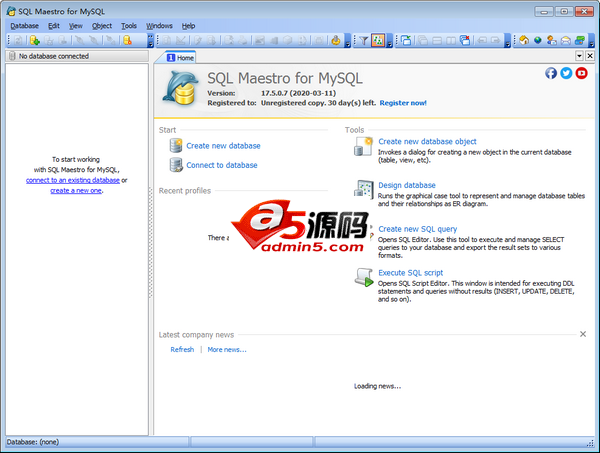This screenshot has width=600, height=453.
Task: Click the Design database link
Action: tap(407, 185)
